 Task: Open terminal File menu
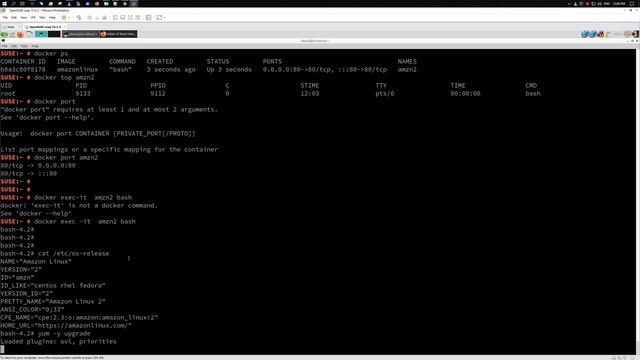(x=4, y=46)
